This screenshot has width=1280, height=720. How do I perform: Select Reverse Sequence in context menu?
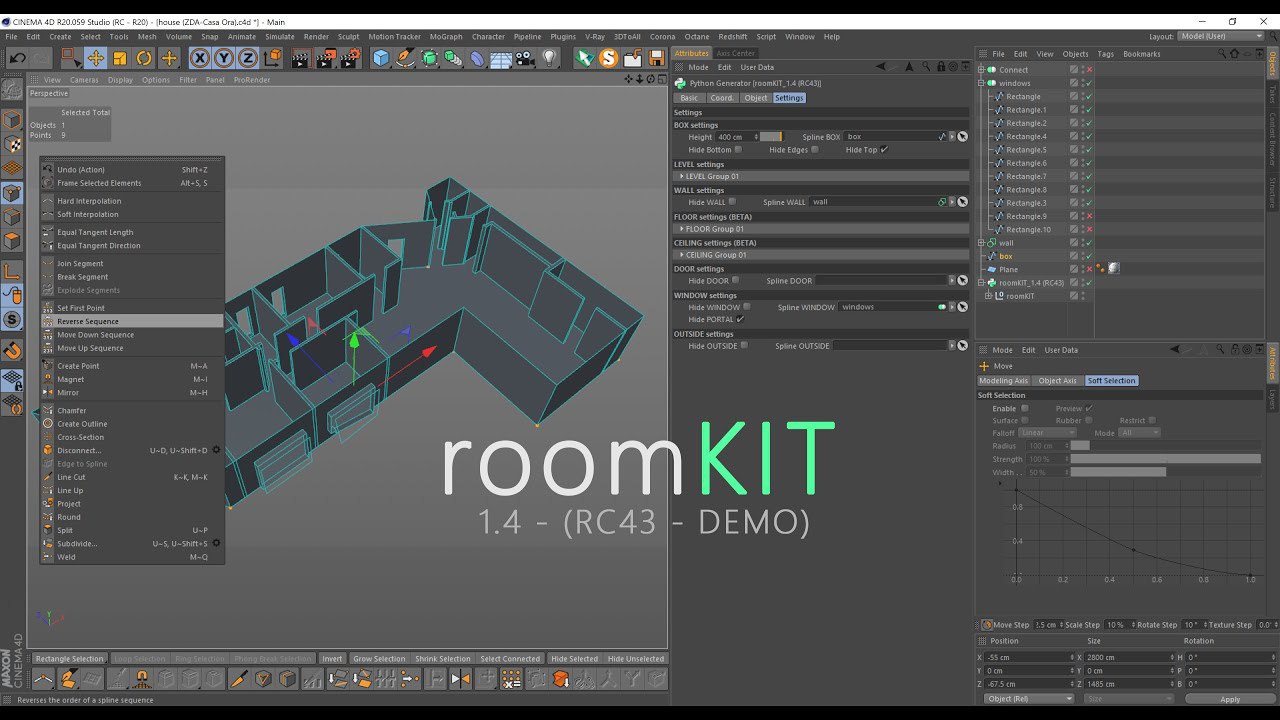(x=132, y=321)
